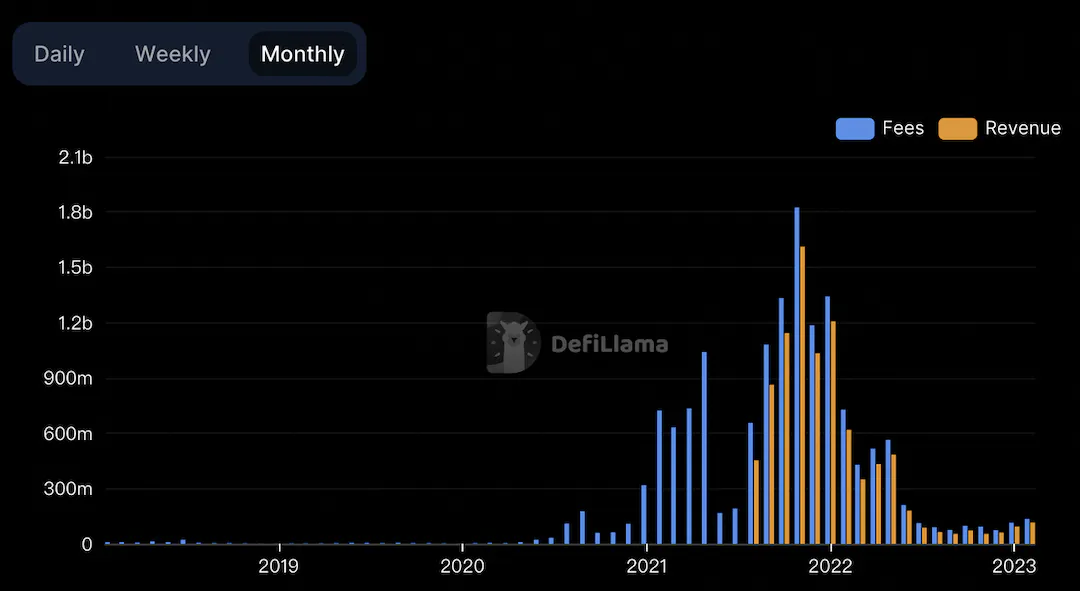Select the tallest blue Fees bar
The width and height of the screenshot is (1080, 591).
click(x=797, y=375)
